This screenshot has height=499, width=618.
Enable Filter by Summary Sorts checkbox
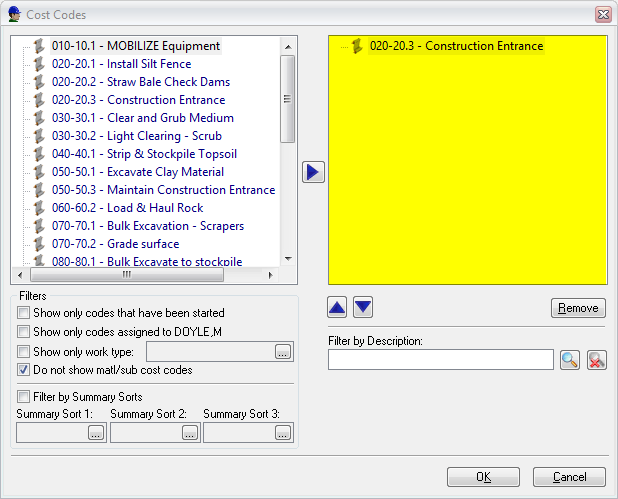click(x=23, y=397)
